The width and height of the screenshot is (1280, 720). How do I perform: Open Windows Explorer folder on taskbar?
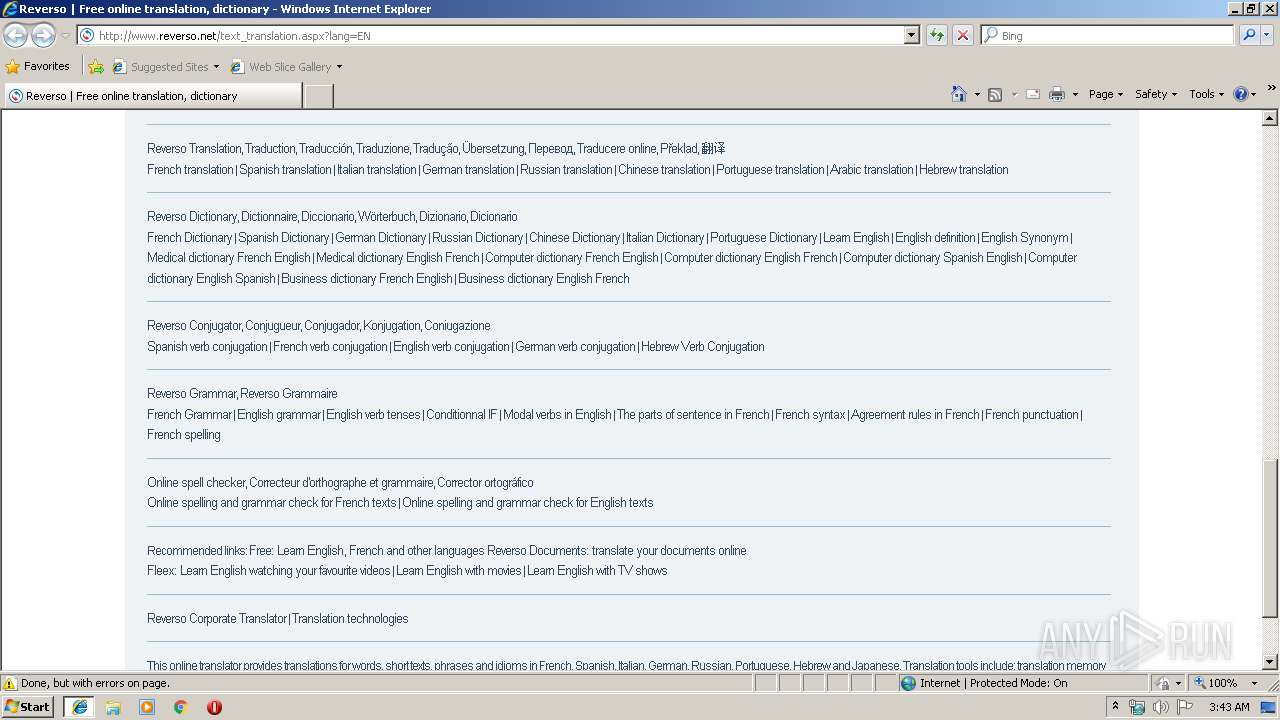113,707
